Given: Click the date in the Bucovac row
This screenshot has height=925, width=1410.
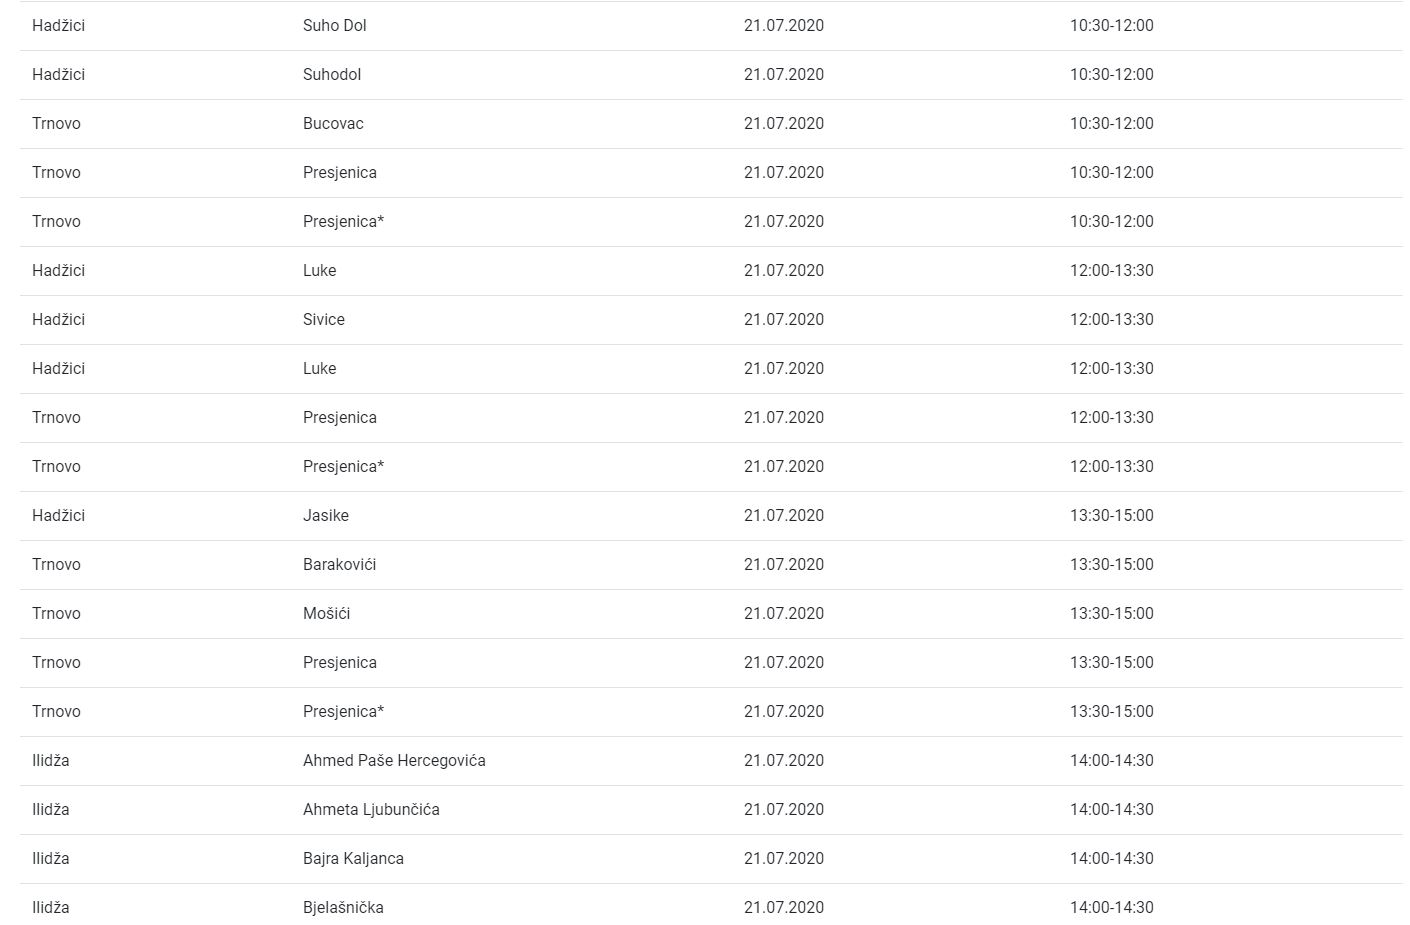Looking at the screenshot, I should (783, 124).
